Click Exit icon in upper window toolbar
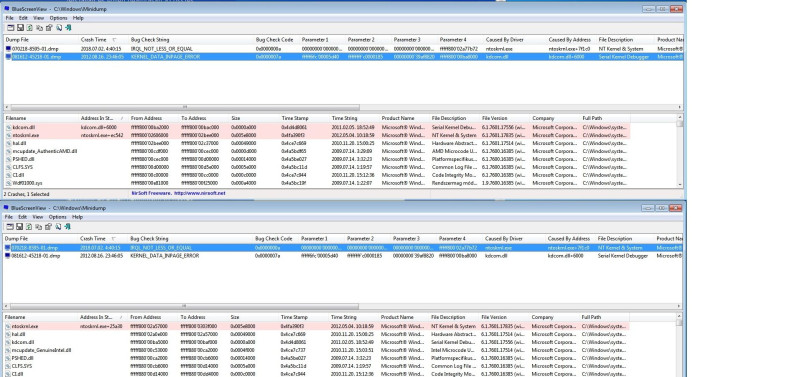Image resolution: width=800 pixels, height=377 pixels. pos(68,28)
